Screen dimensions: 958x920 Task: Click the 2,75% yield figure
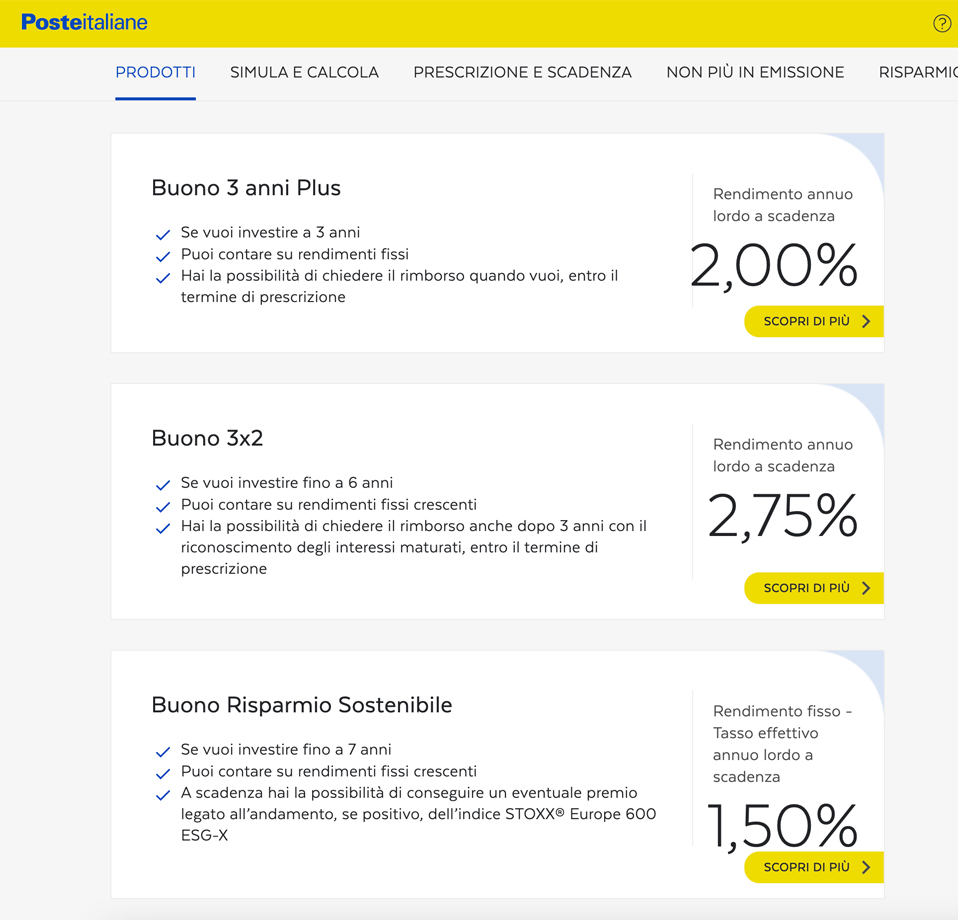782,516
